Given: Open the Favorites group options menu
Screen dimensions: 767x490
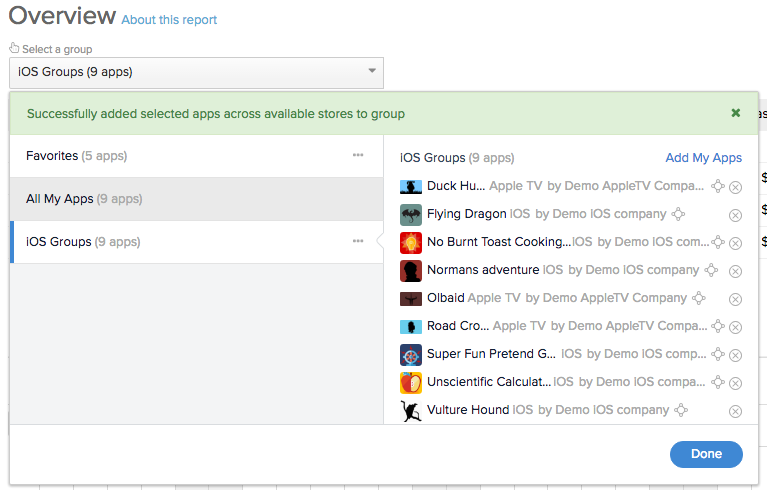Looking at the screenshot, I should 358,155.
